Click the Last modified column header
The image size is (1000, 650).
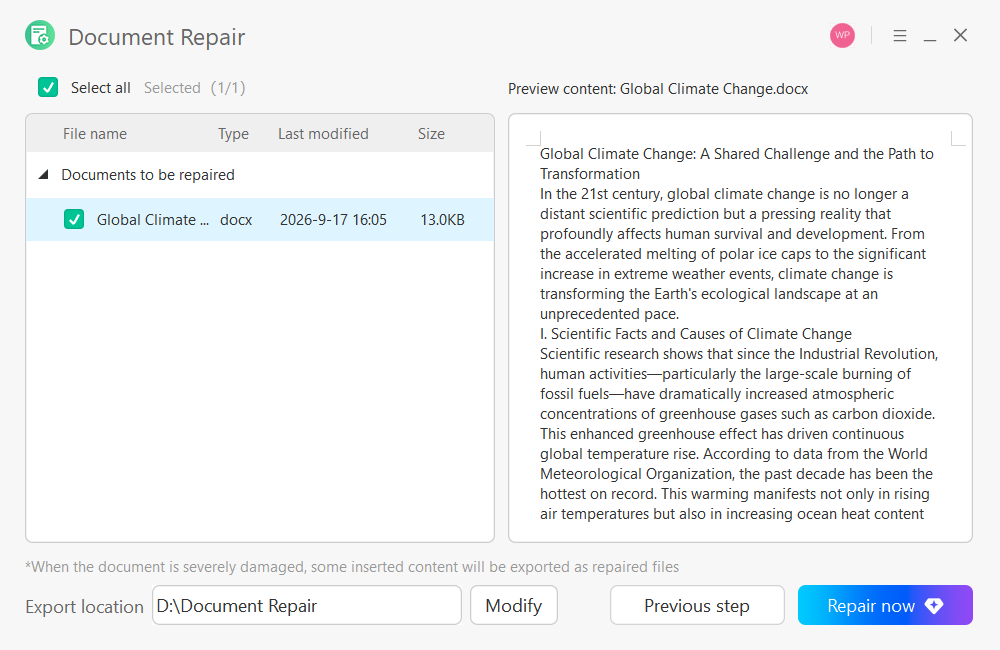323,134
